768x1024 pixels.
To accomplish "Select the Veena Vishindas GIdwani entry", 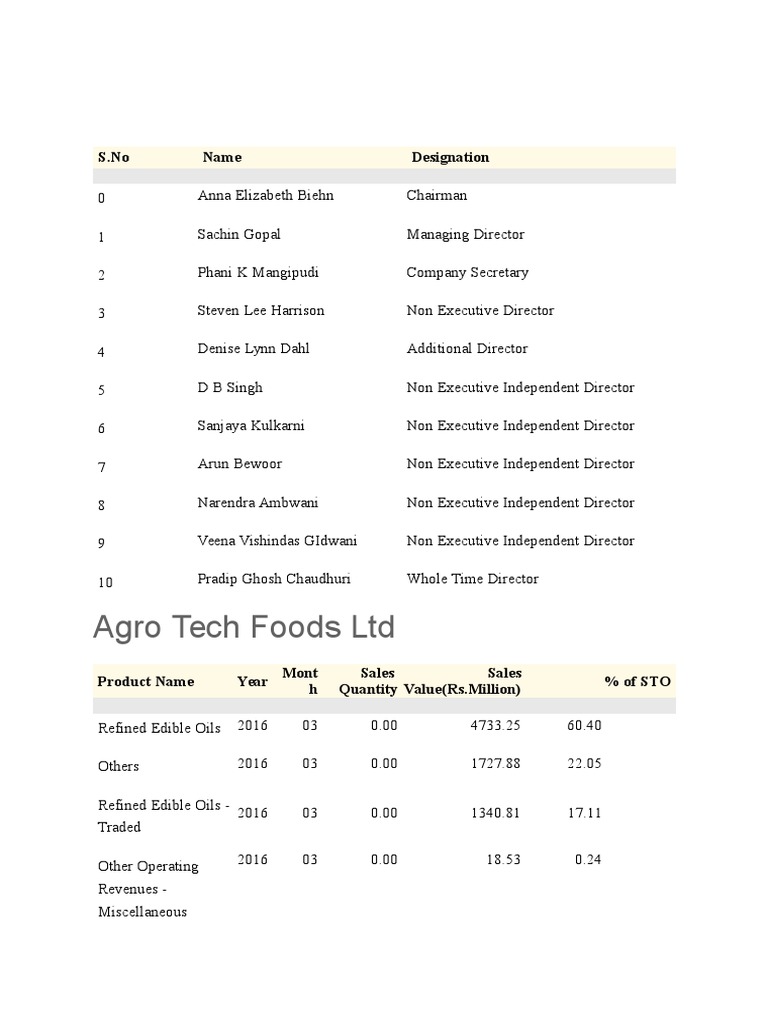I will point(277,541).
